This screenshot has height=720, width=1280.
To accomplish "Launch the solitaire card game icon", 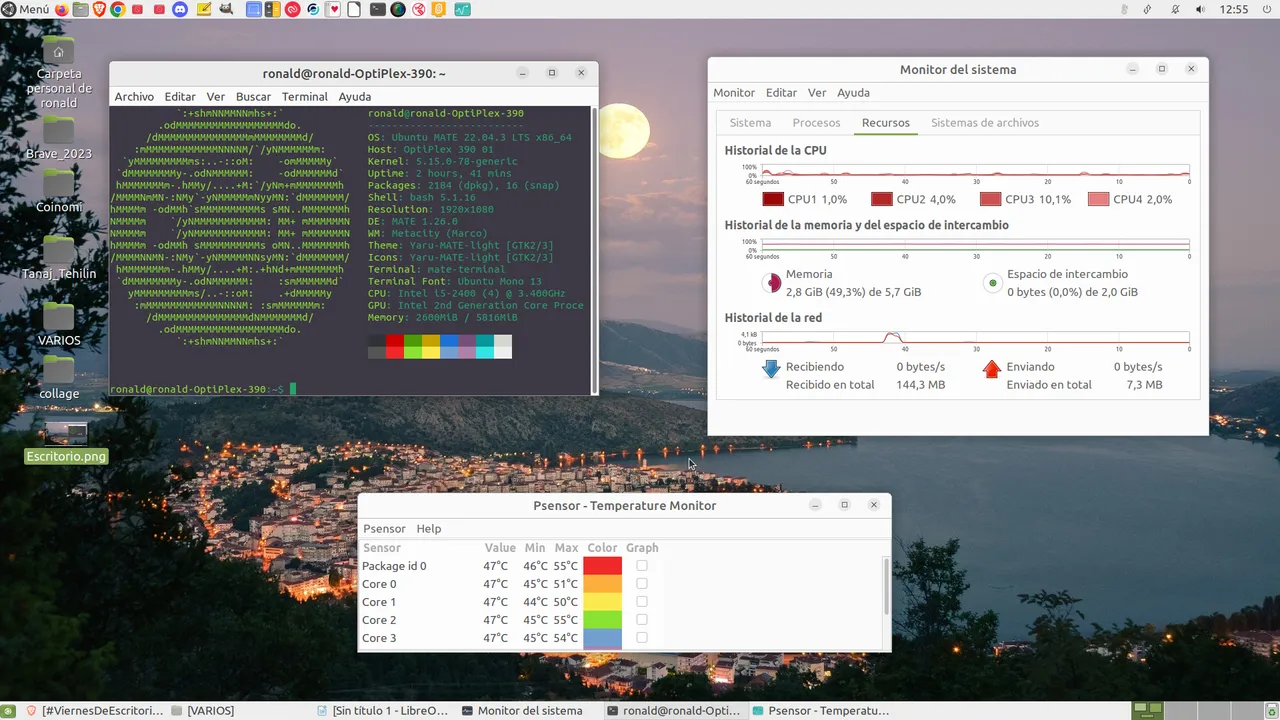I will [332, 9].
